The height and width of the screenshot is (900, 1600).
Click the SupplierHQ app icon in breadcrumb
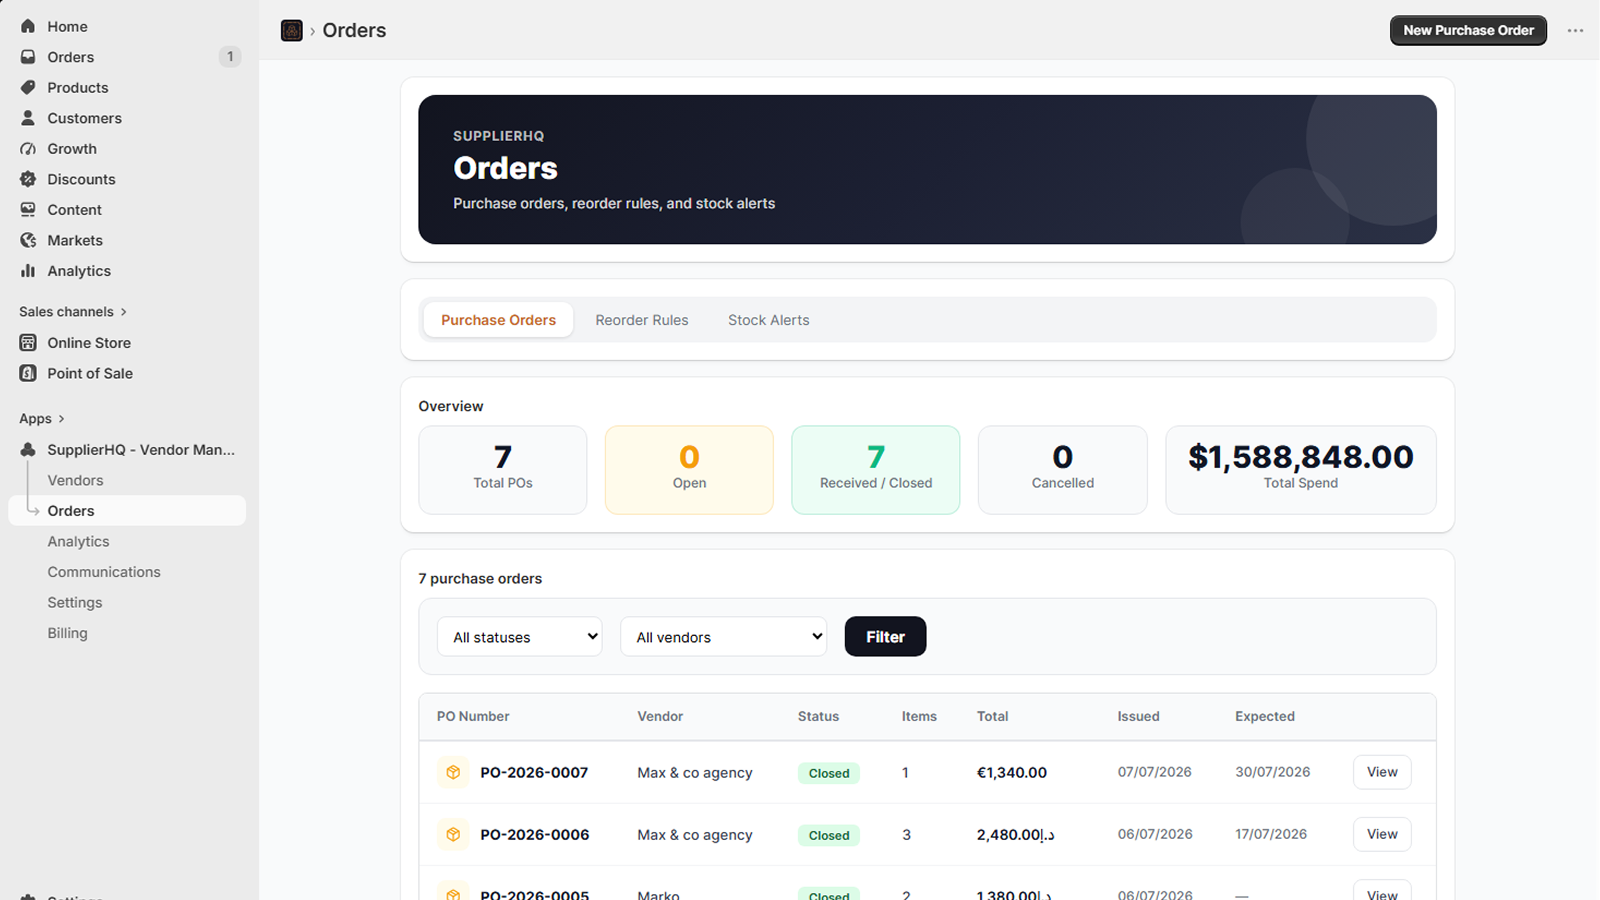point(292,31)
